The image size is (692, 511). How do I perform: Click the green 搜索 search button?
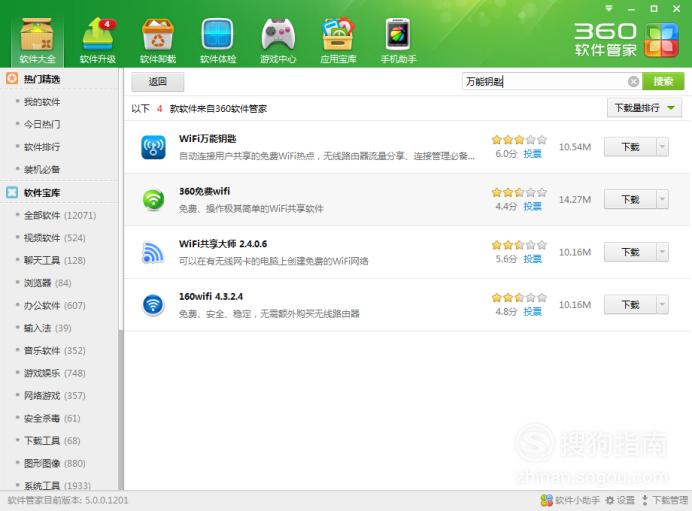click(663, 82)
